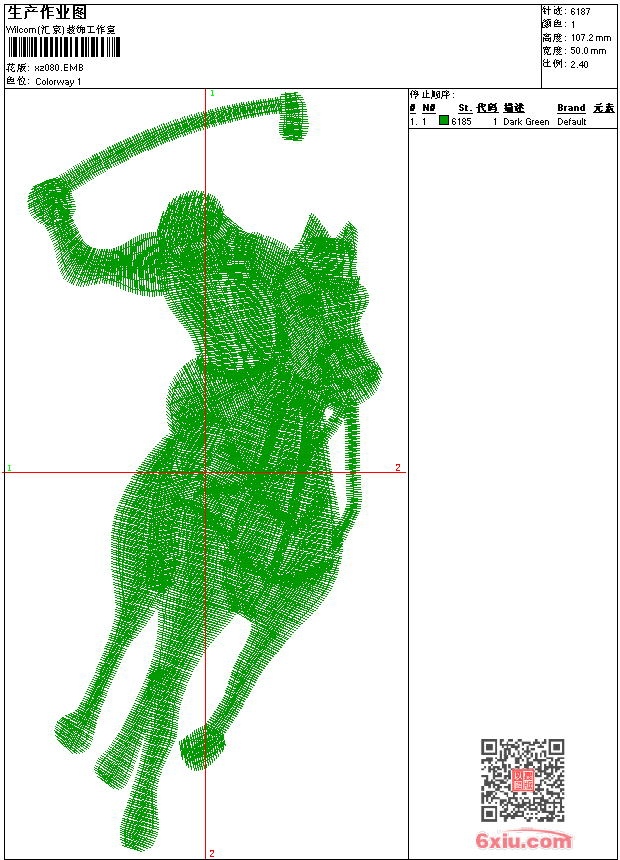Click the green '1' marker at left of horizontal axis
Screen dimensions: 620x860
(x=9, y=468)
